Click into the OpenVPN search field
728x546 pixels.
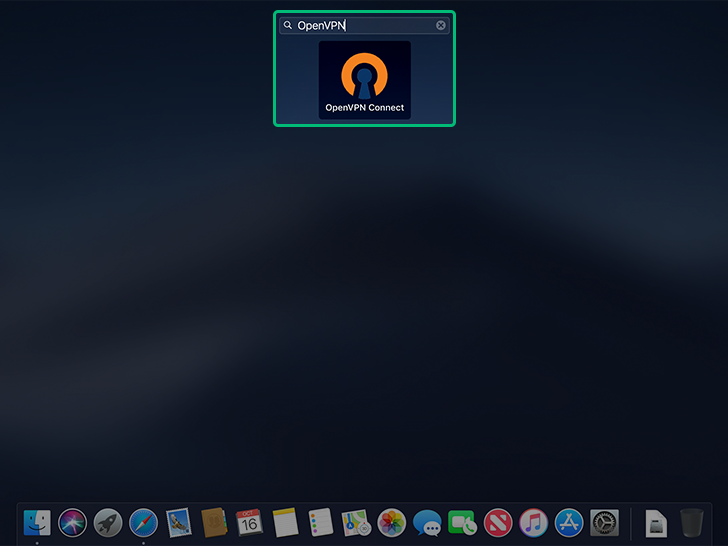(x=364, y=26)
